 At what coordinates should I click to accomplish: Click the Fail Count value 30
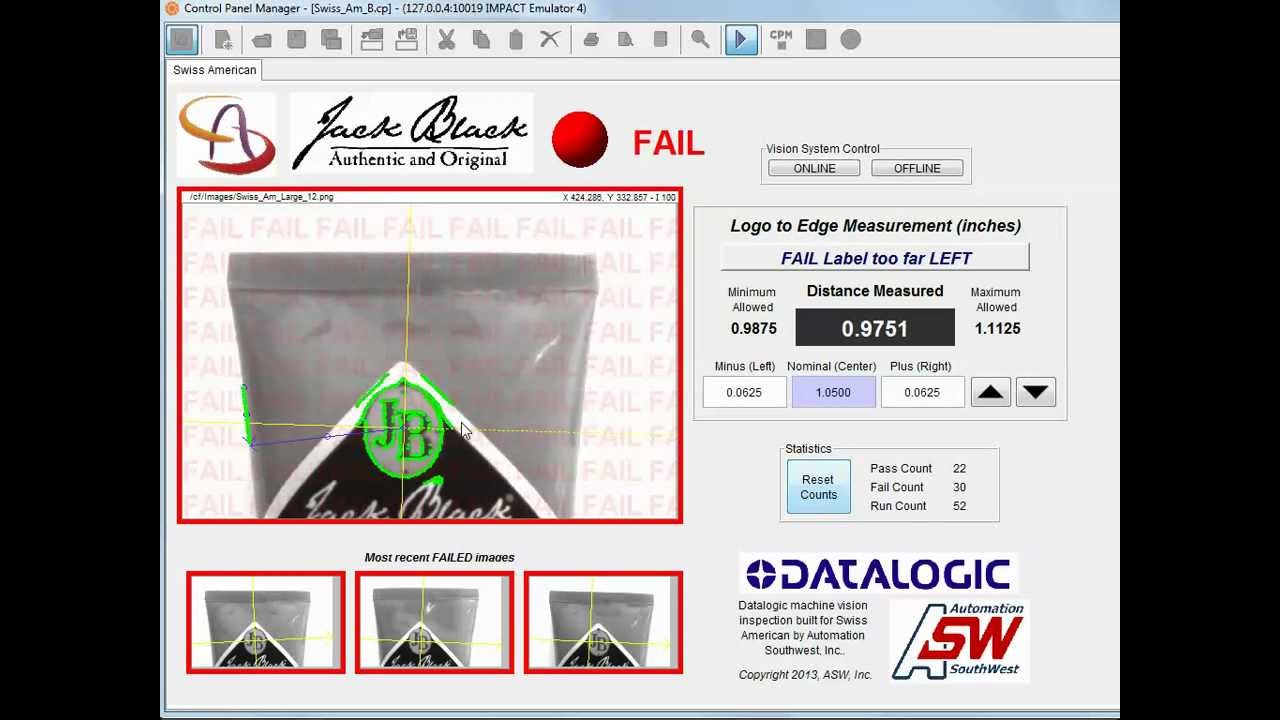[x=959, y=487]
